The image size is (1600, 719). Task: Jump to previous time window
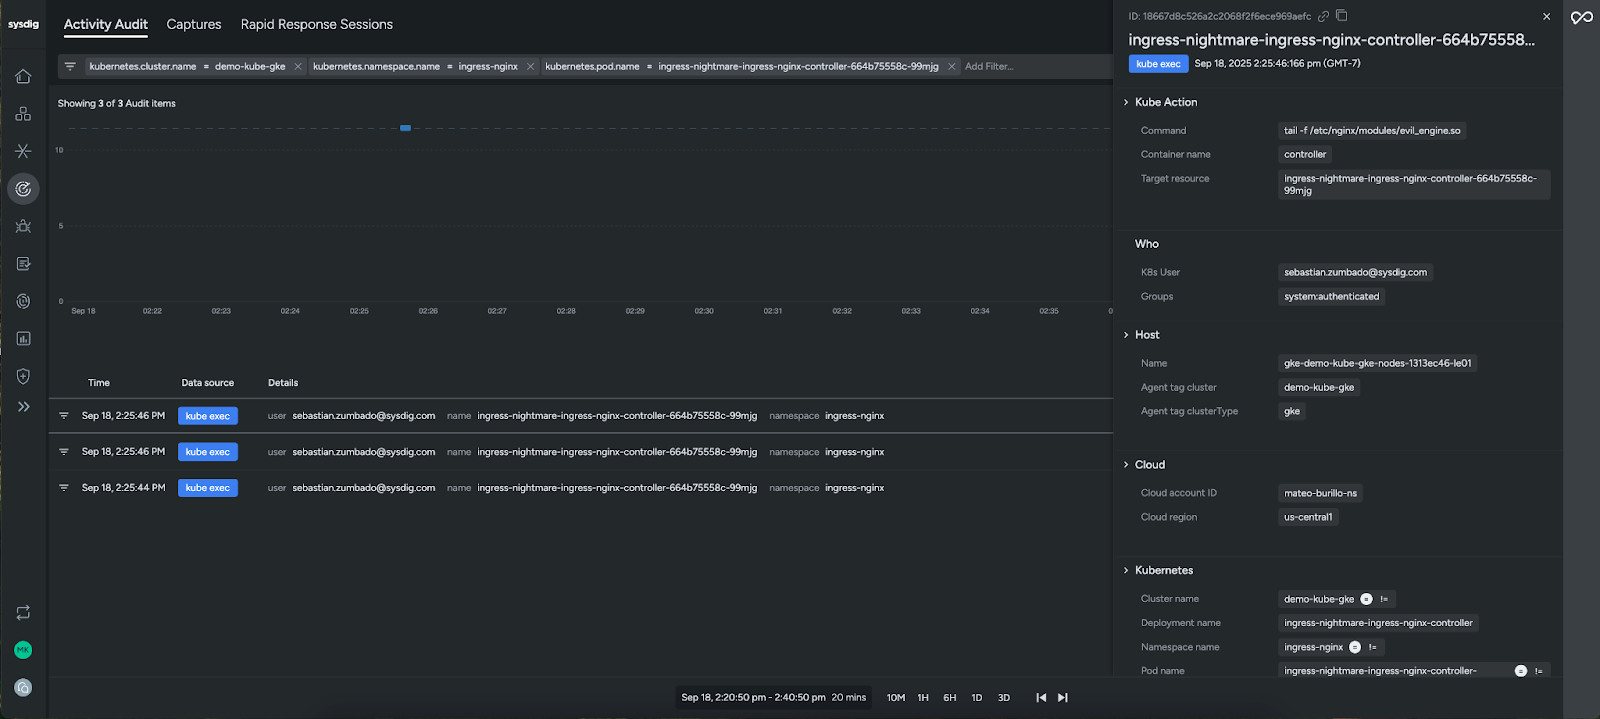(x=1041, y=698)
